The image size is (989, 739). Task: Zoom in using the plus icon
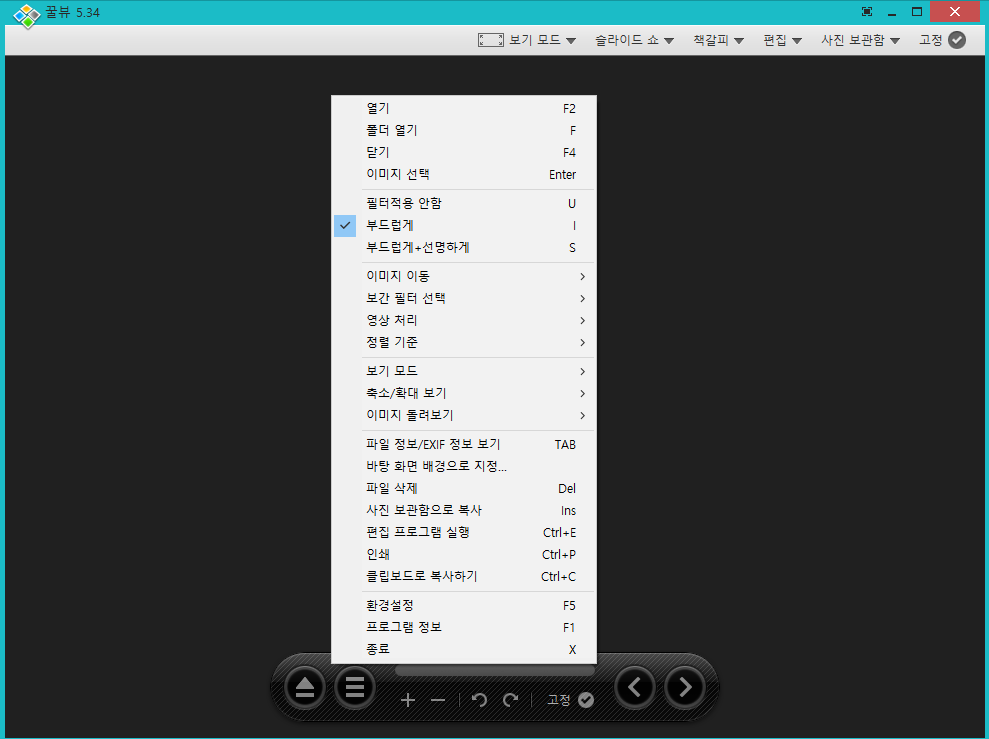(408, 700)
